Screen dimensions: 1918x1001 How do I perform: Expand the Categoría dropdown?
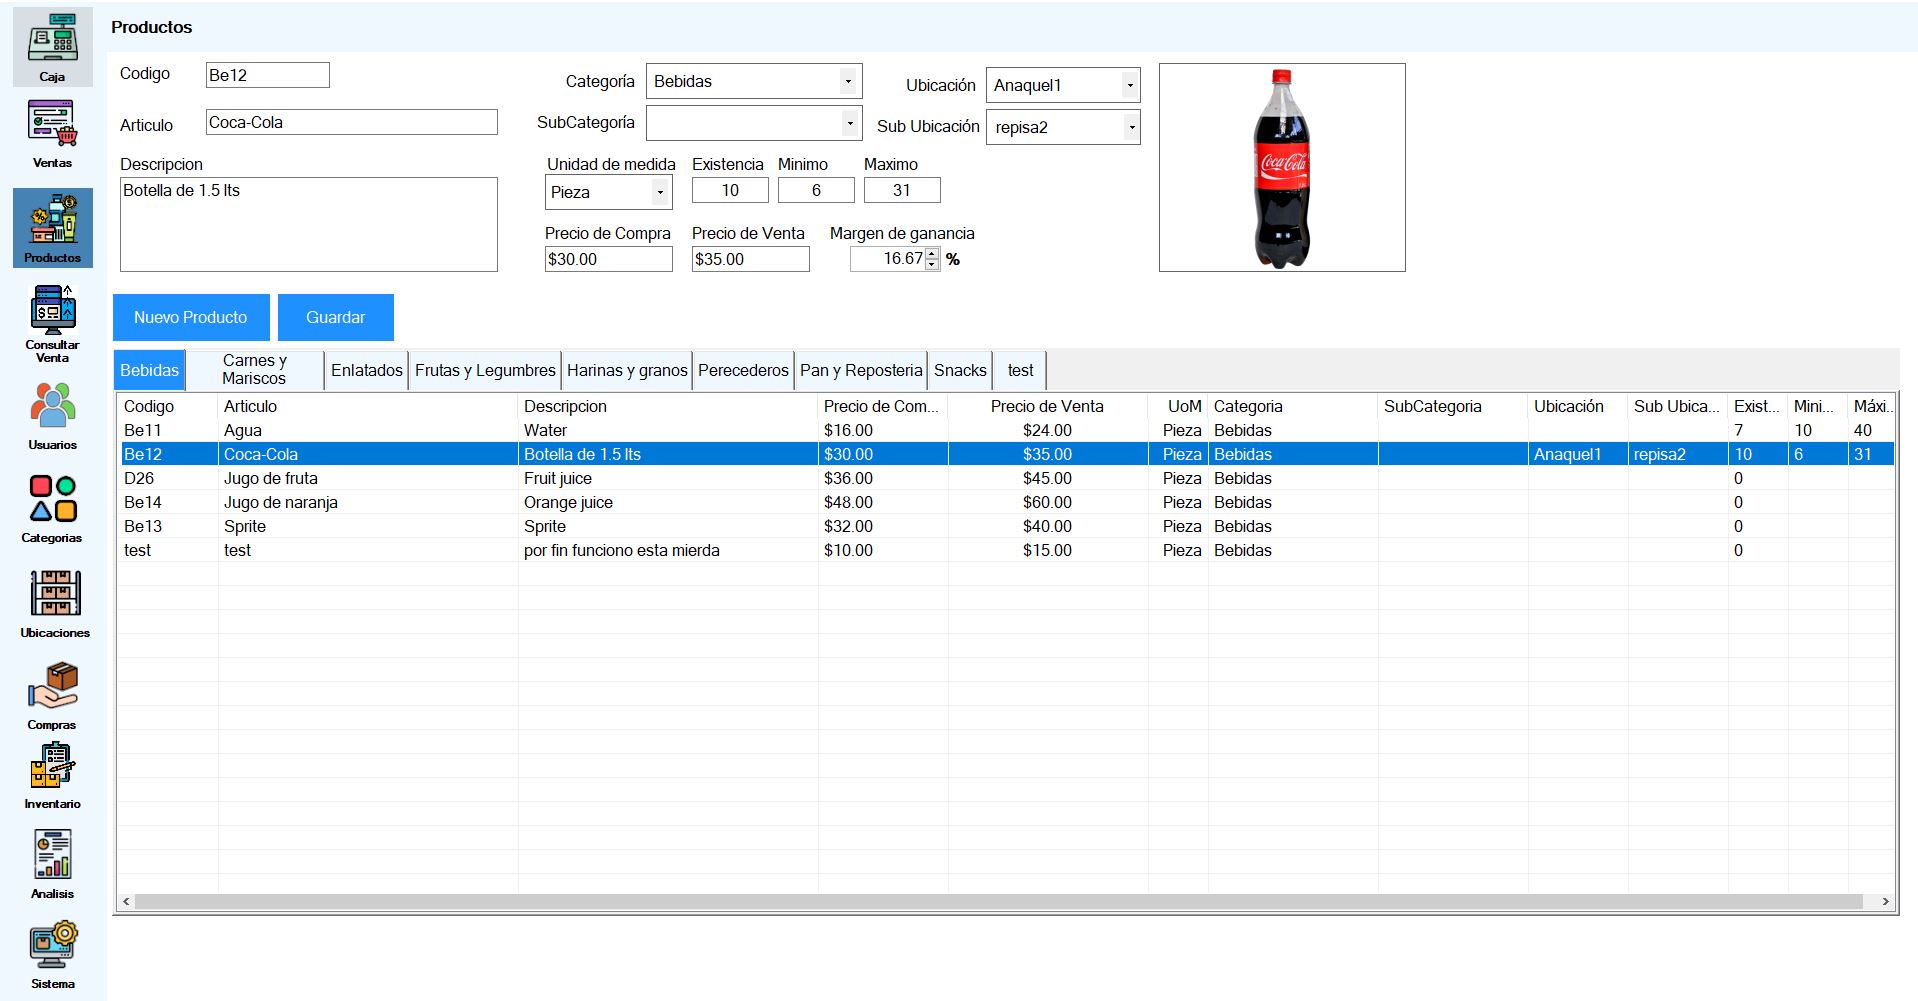[847, 82]
